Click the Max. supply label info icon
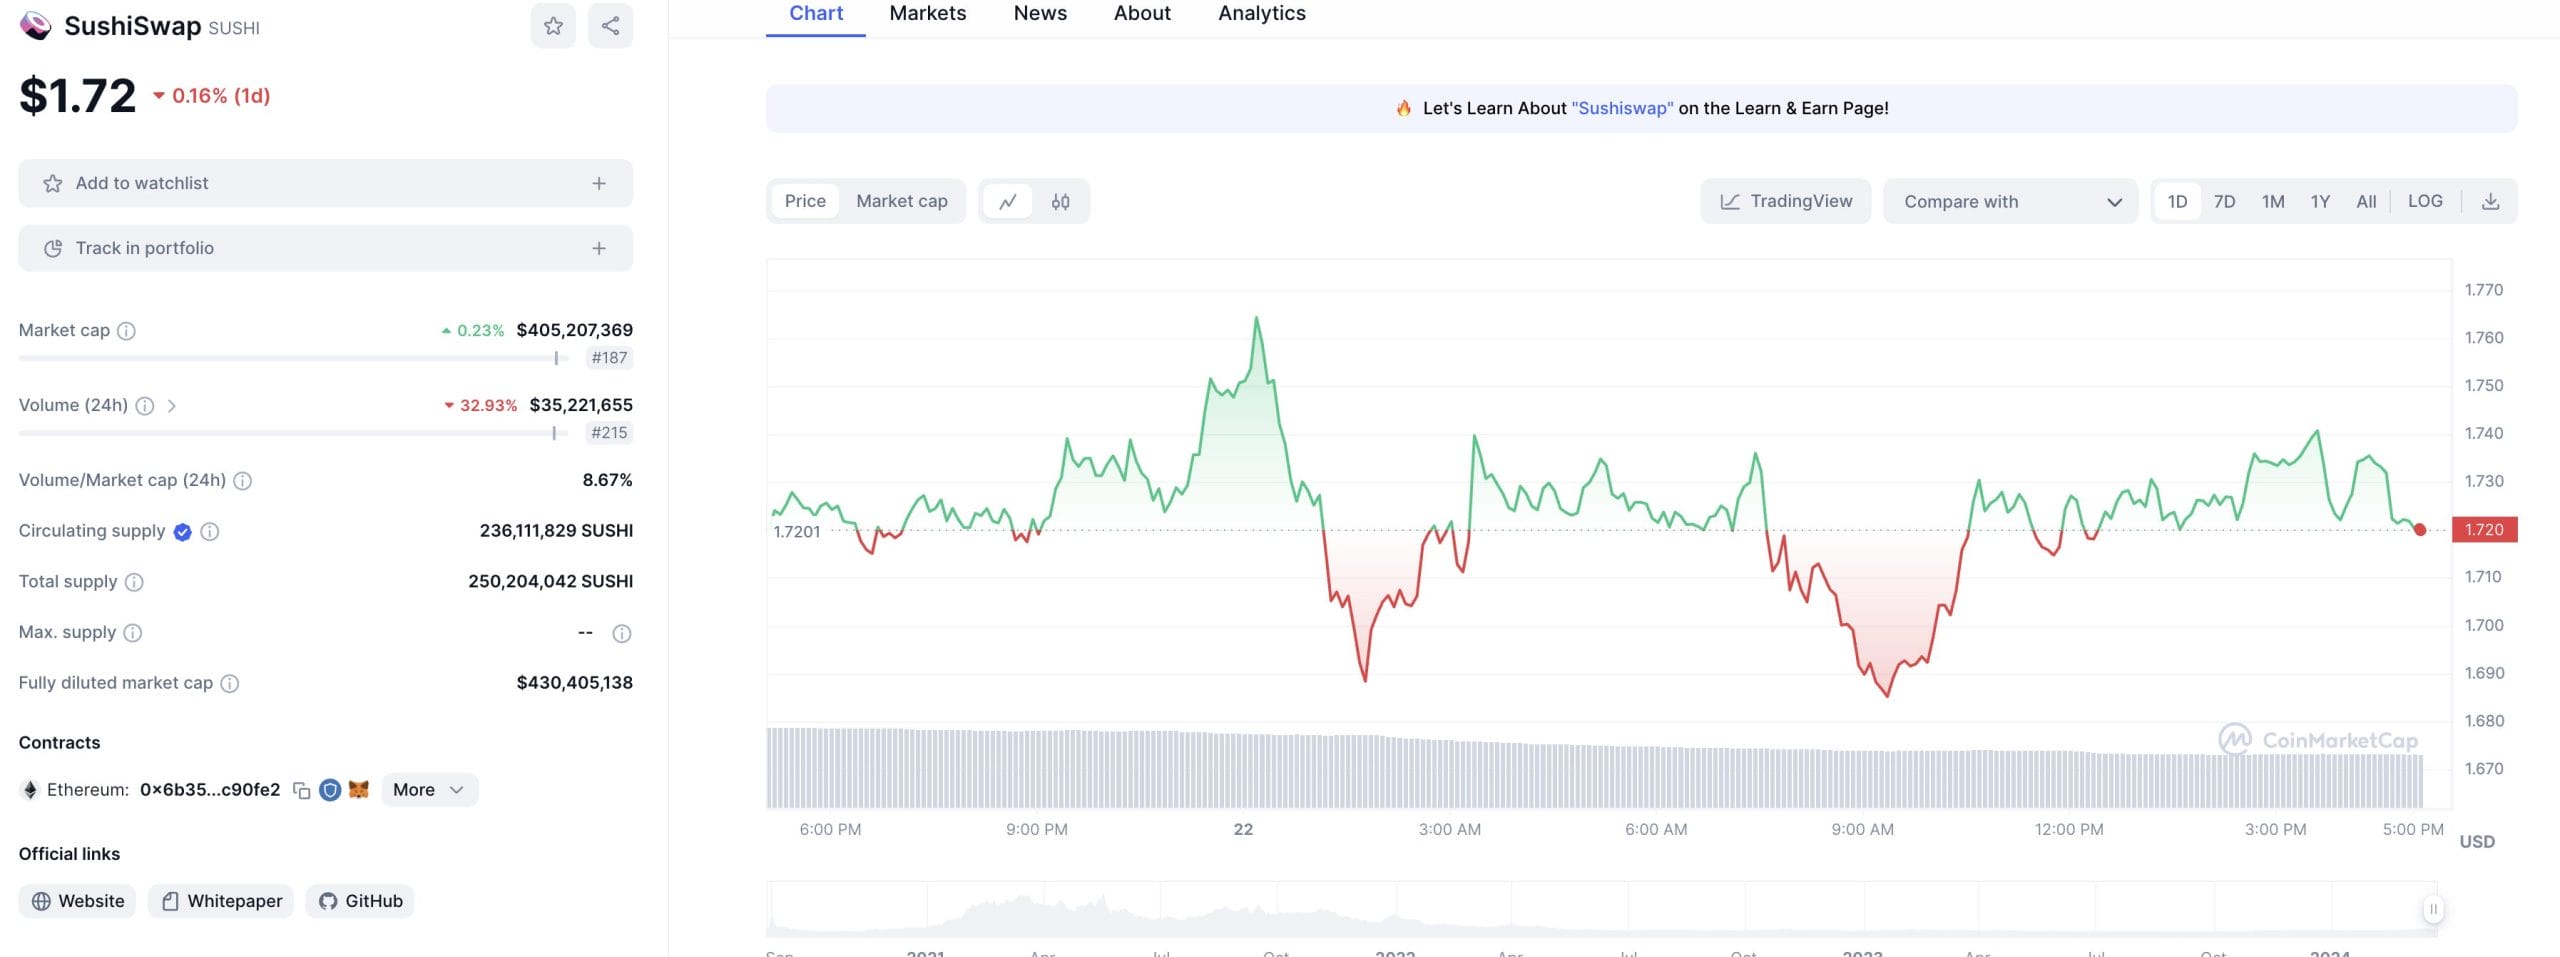Screen dimensions: 2560x957 pos(133,633)
